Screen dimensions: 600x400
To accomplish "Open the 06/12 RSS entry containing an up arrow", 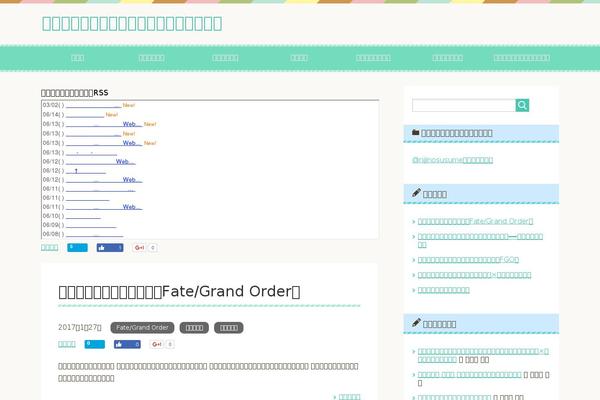I will (x=86, y=171).
